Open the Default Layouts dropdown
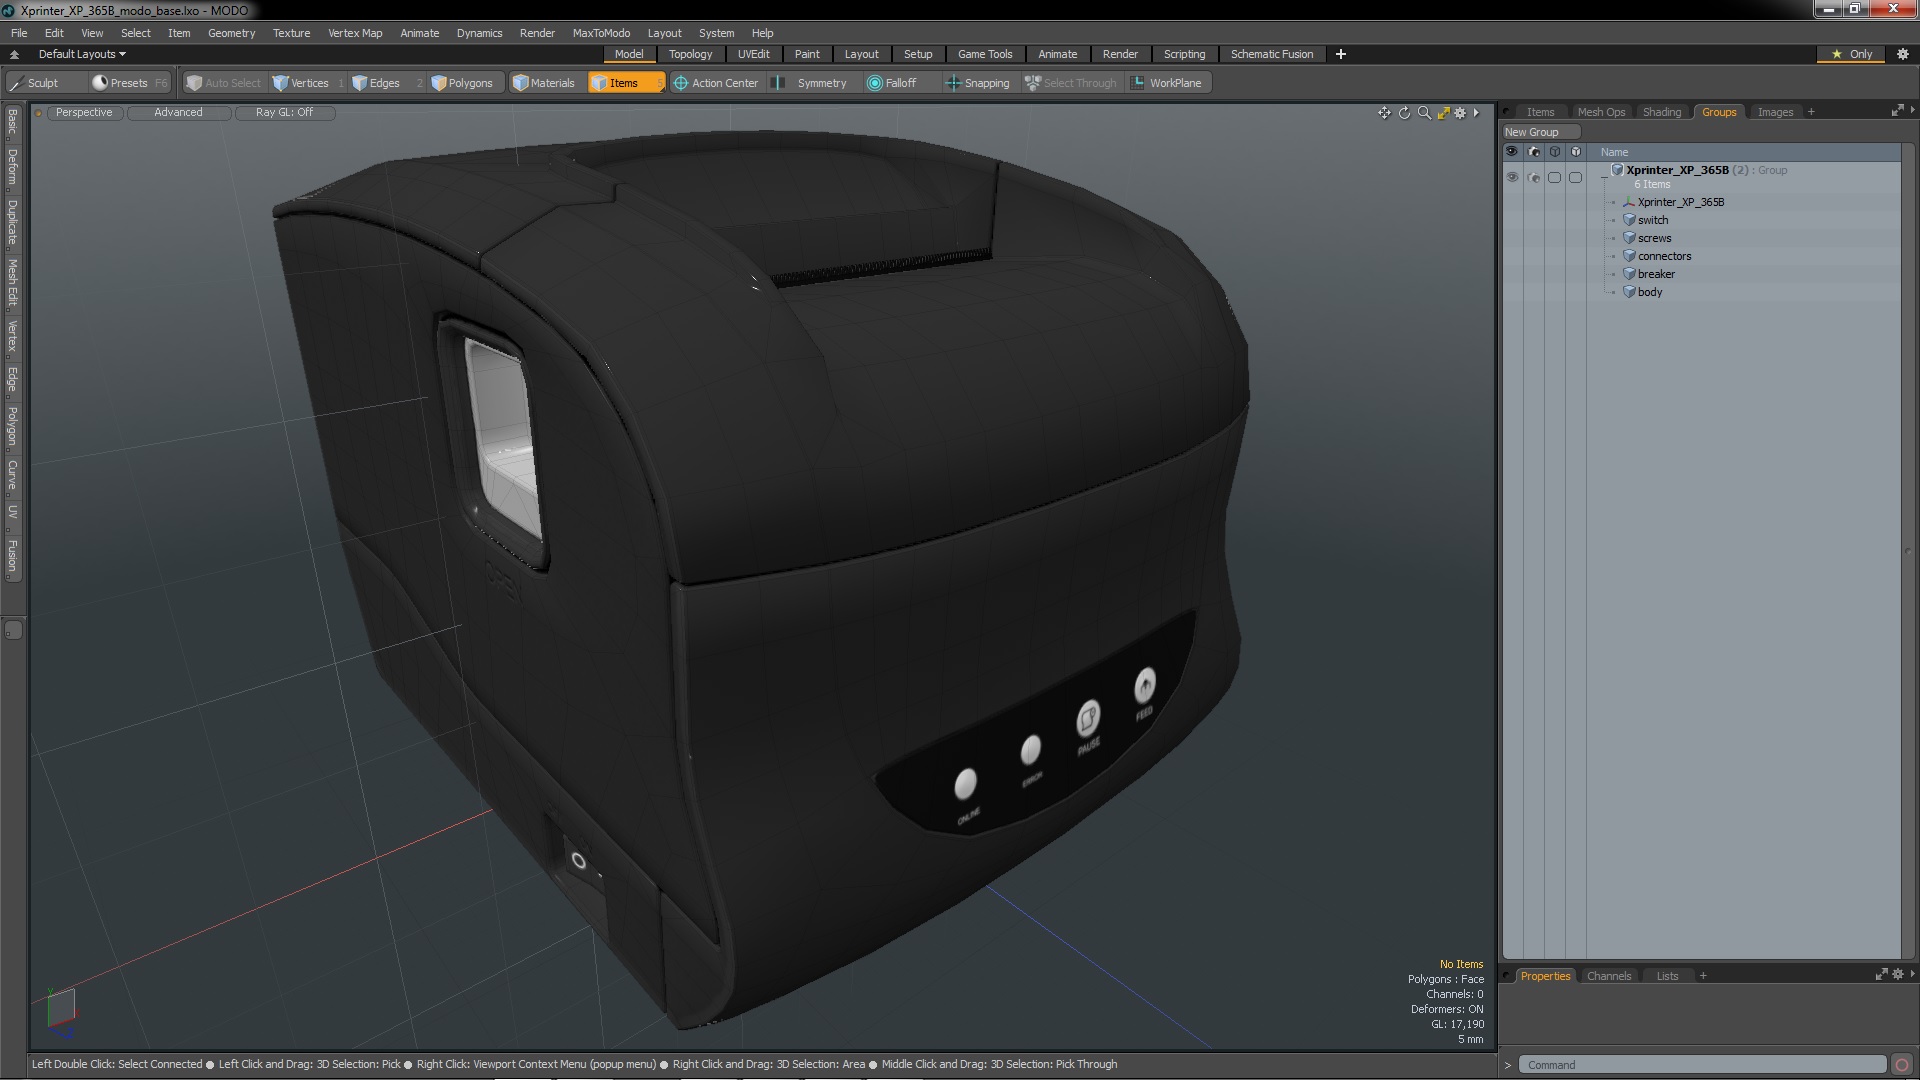 [x=82, y=54]
